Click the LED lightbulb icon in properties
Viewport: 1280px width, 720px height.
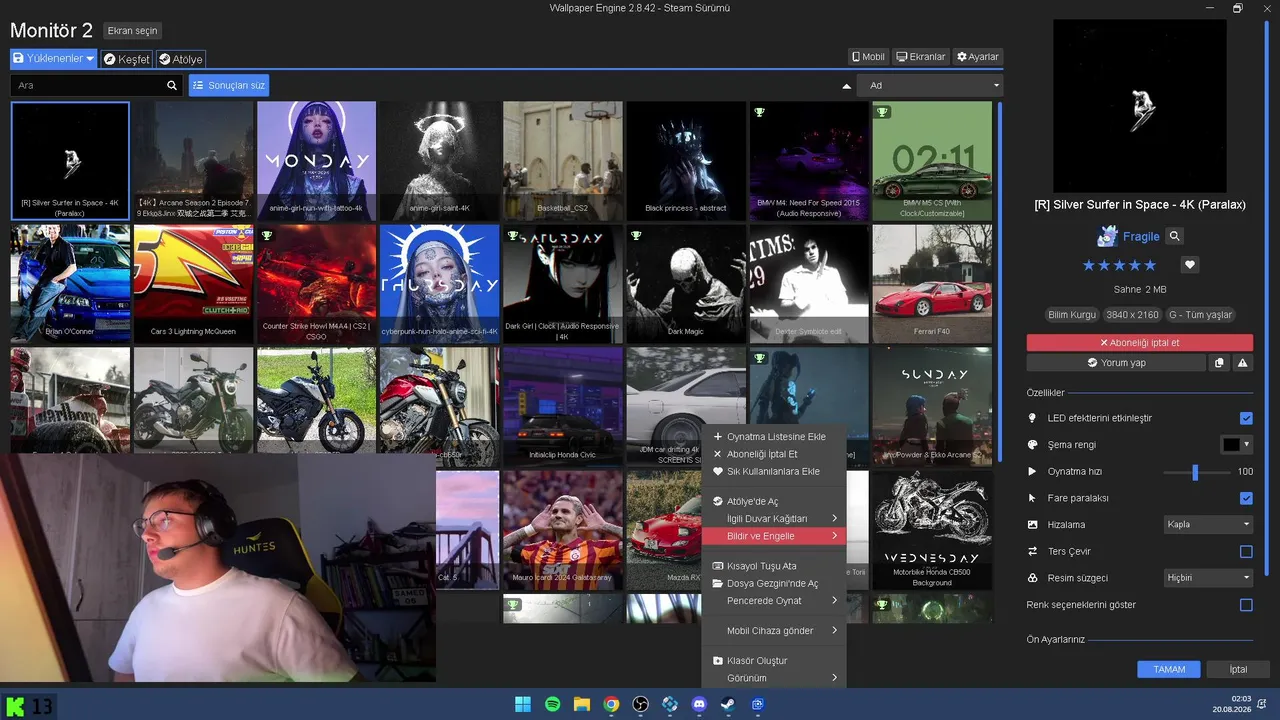click(x=1033, y=418)
